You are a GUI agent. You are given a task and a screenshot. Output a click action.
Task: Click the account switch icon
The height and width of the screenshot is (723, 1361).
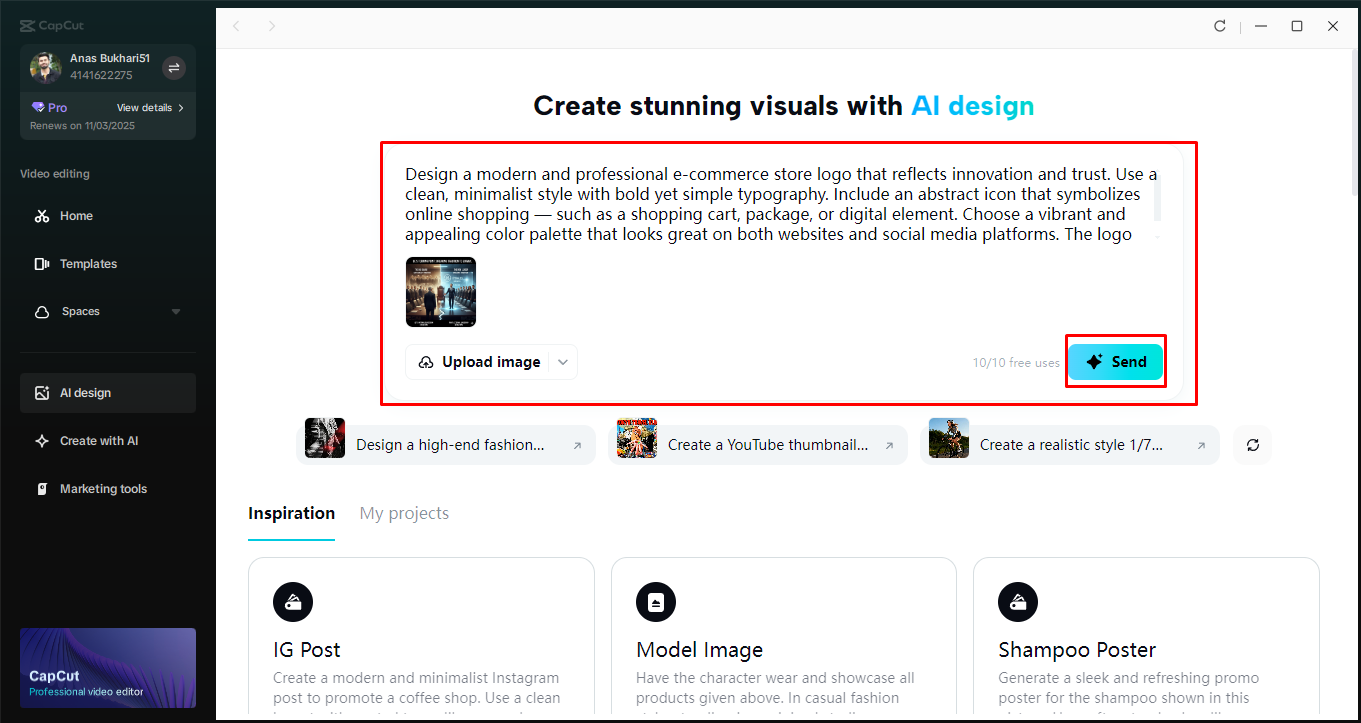(x=174, y=68)
